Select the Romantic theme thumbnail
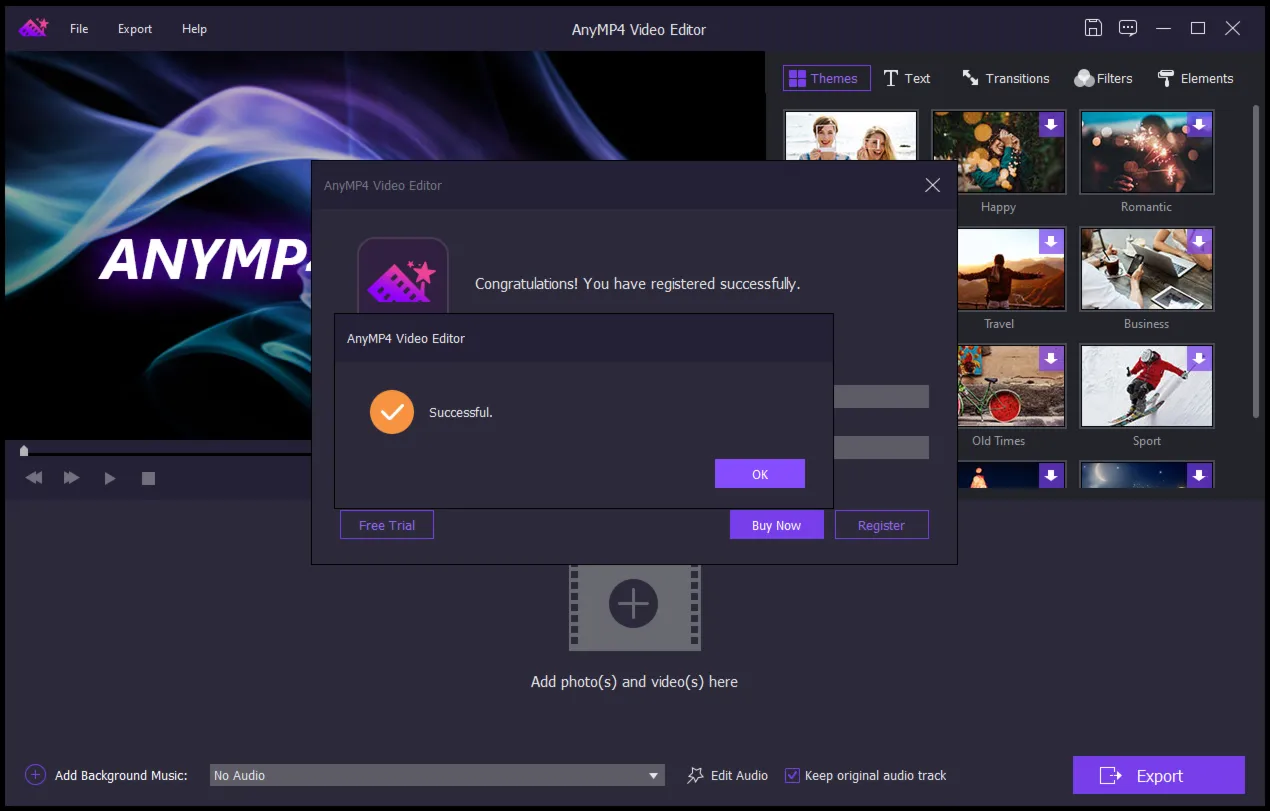Viewport: 1270px width, 811px height. click(1147, 152)
